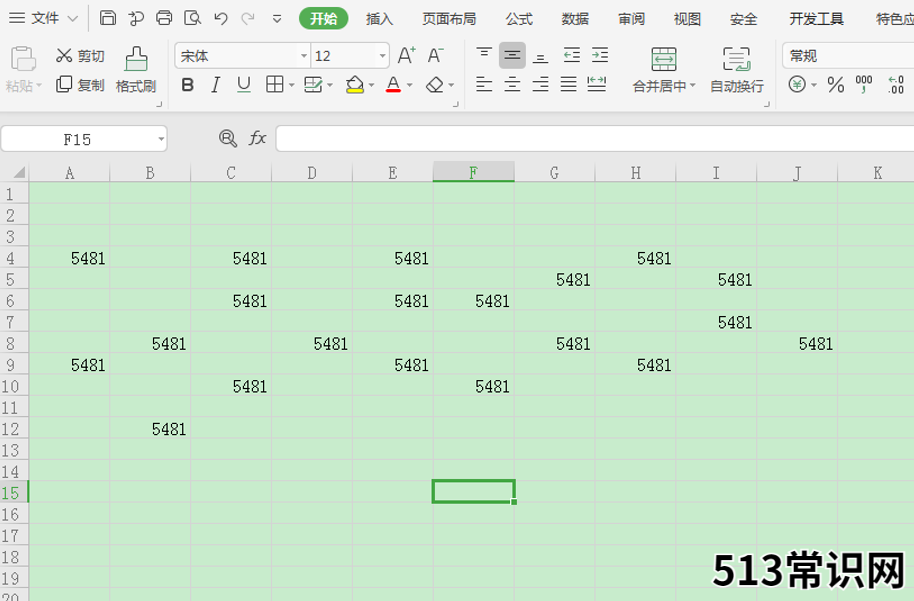Viewport: 914px width, 601px height.
Task: Open Print Preview icon
Action: click(192, 18)
